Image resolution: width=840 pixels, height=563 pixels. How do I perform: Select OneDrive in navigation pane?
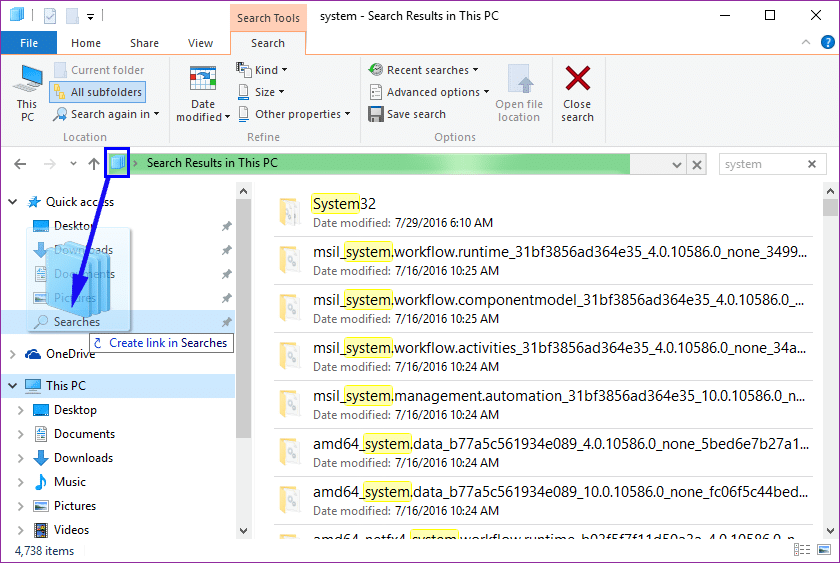click(x=70, y=354)
